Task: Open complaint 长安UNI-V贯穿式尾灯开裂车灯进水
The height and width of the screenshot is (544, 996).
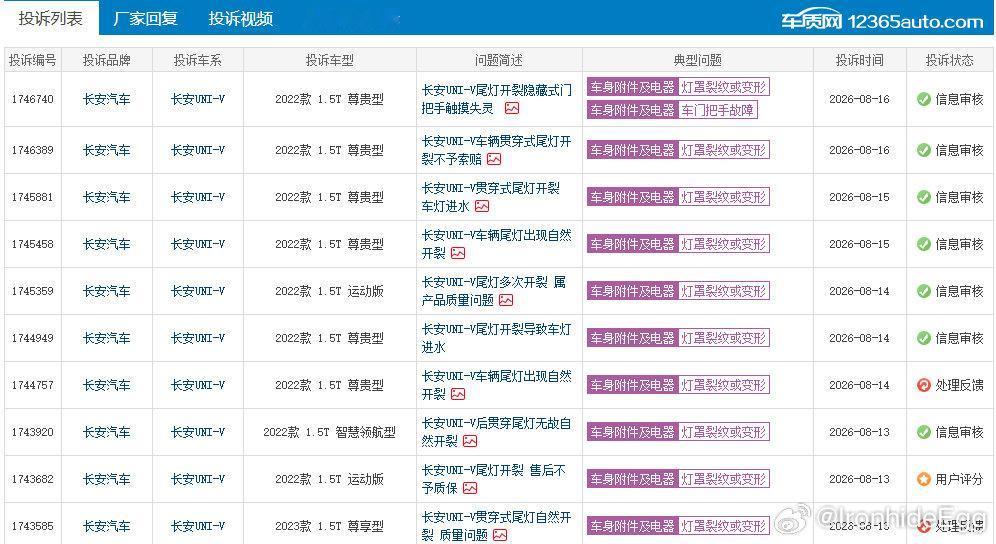Action: click(490, 197)
